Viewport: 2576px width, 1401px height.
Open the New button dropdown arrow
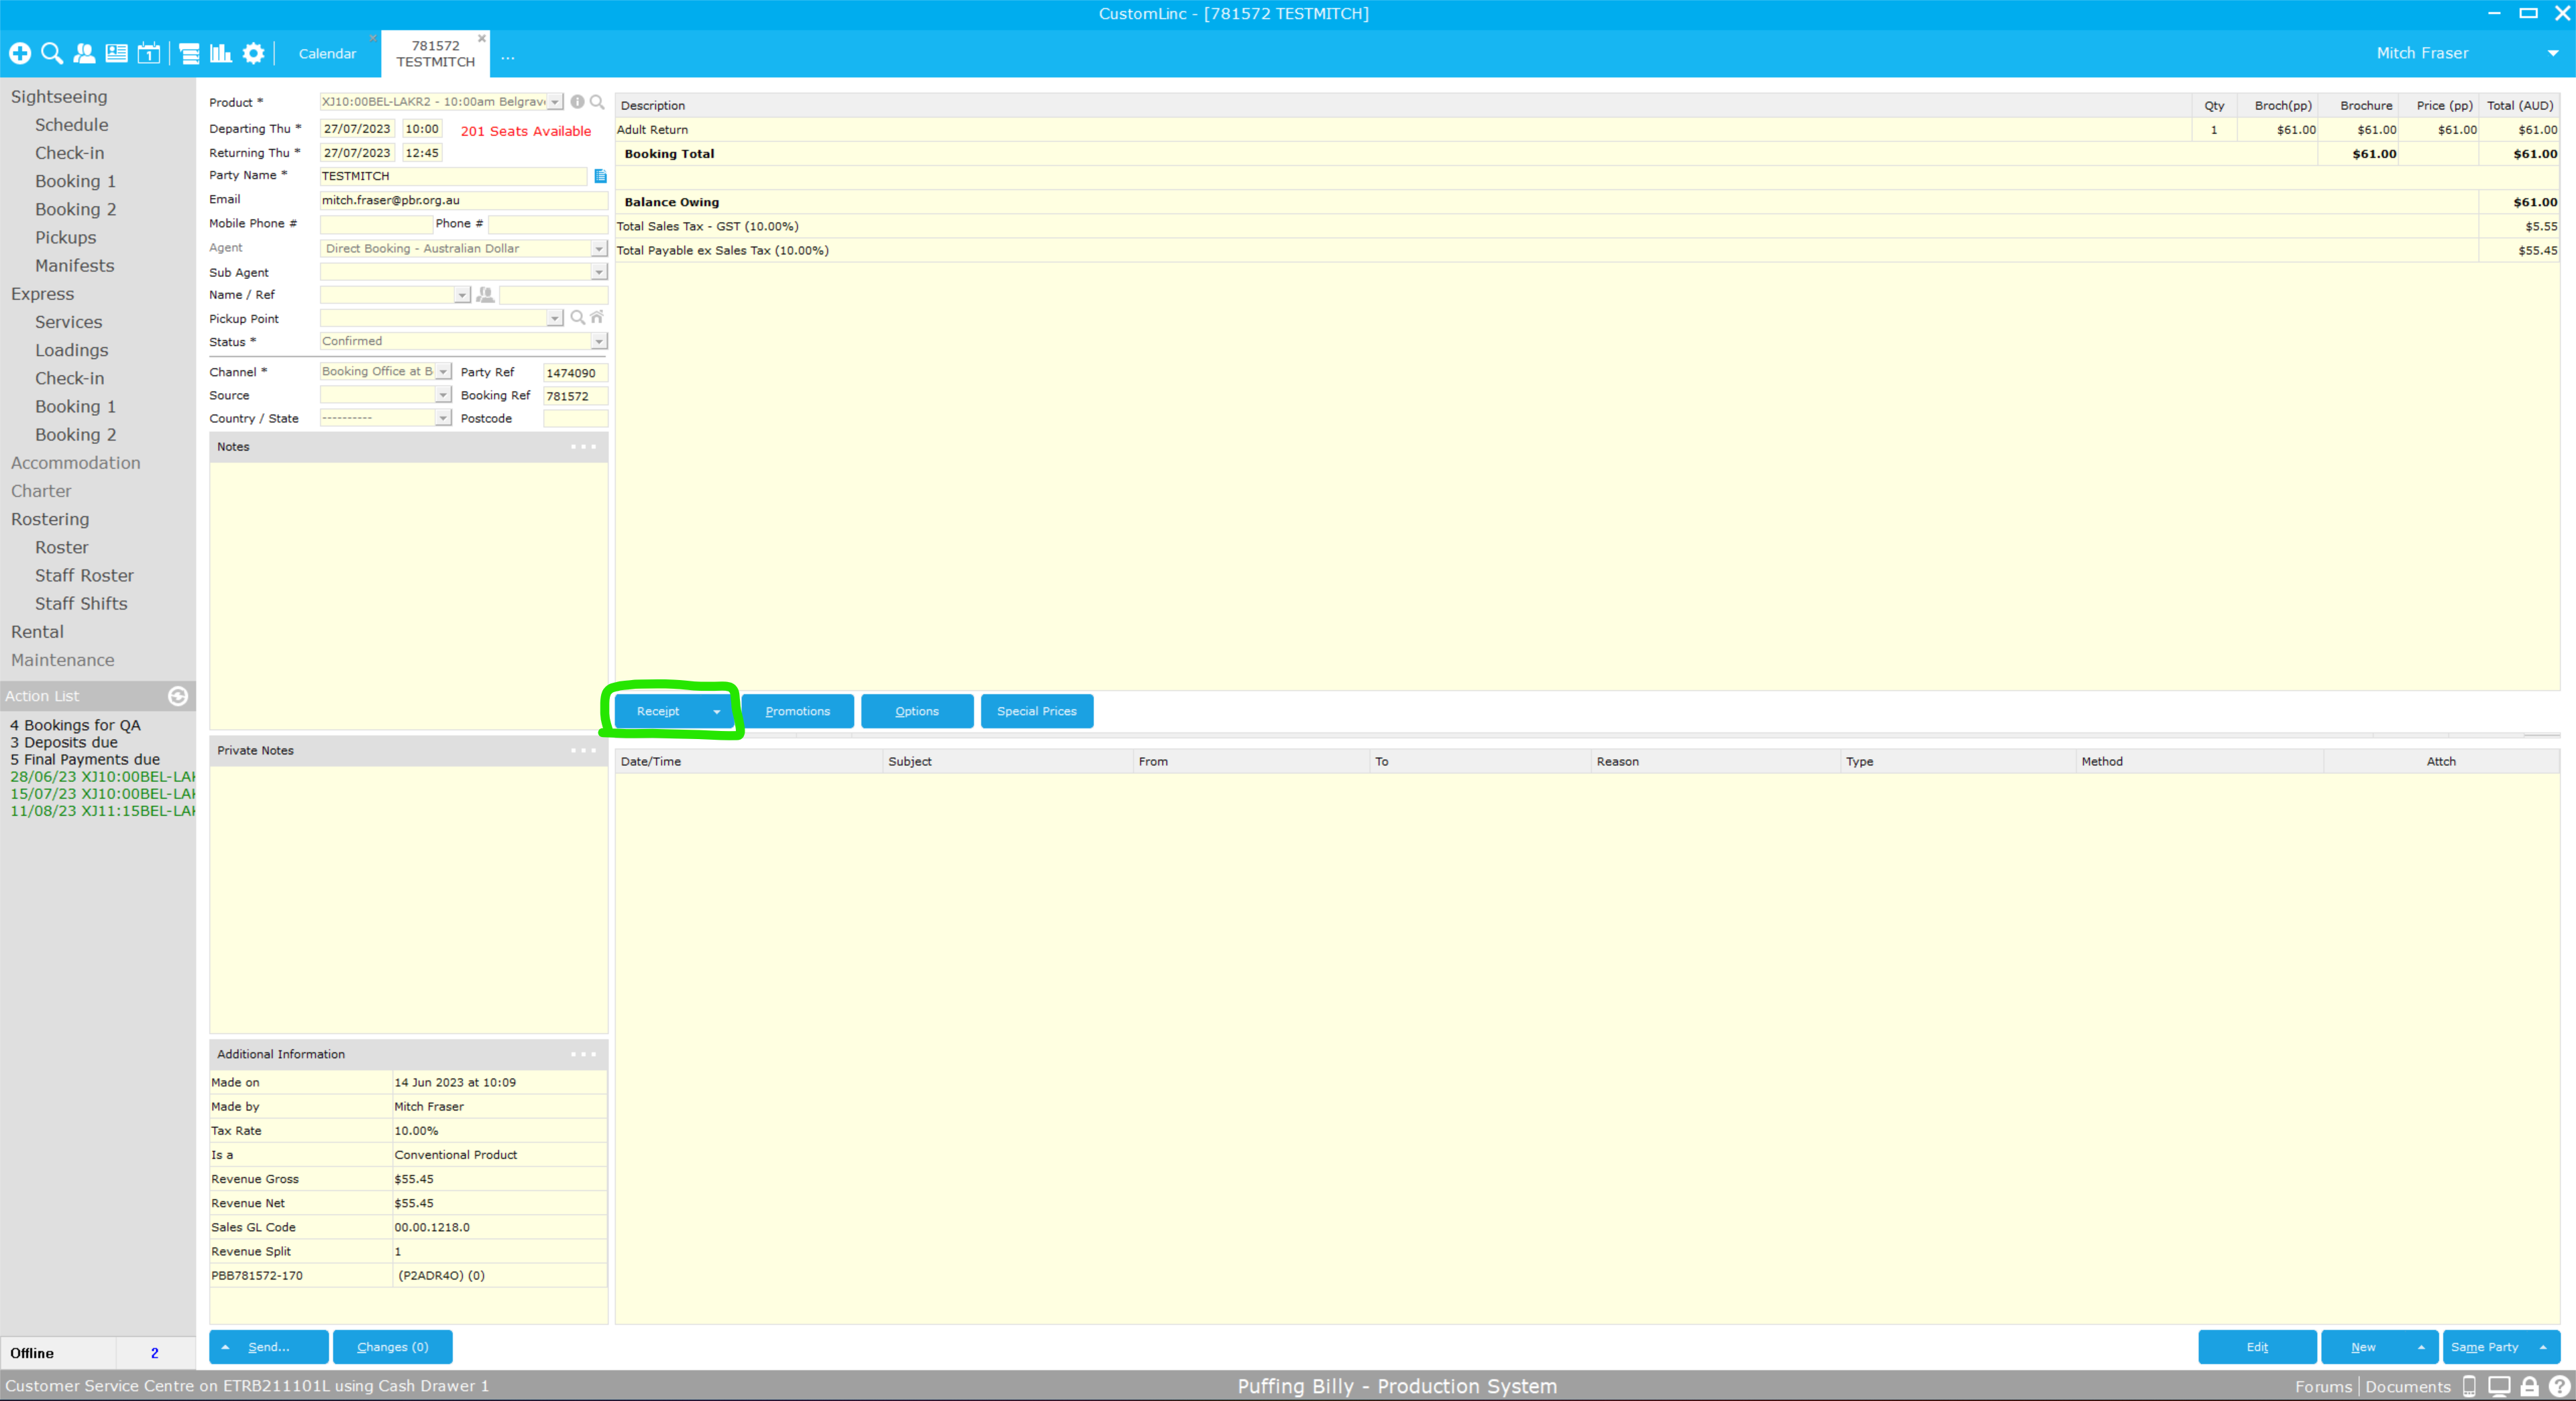click(x=2421, y=1348)
